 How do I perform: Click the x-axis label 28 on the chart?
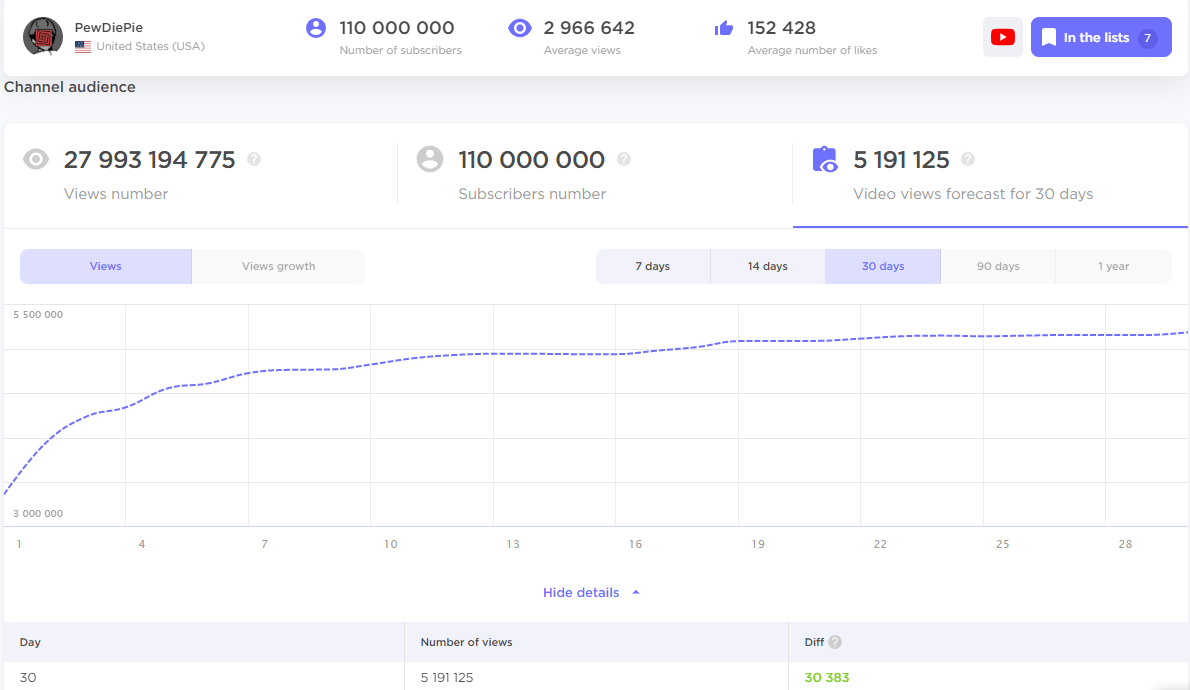point(1125,544)
